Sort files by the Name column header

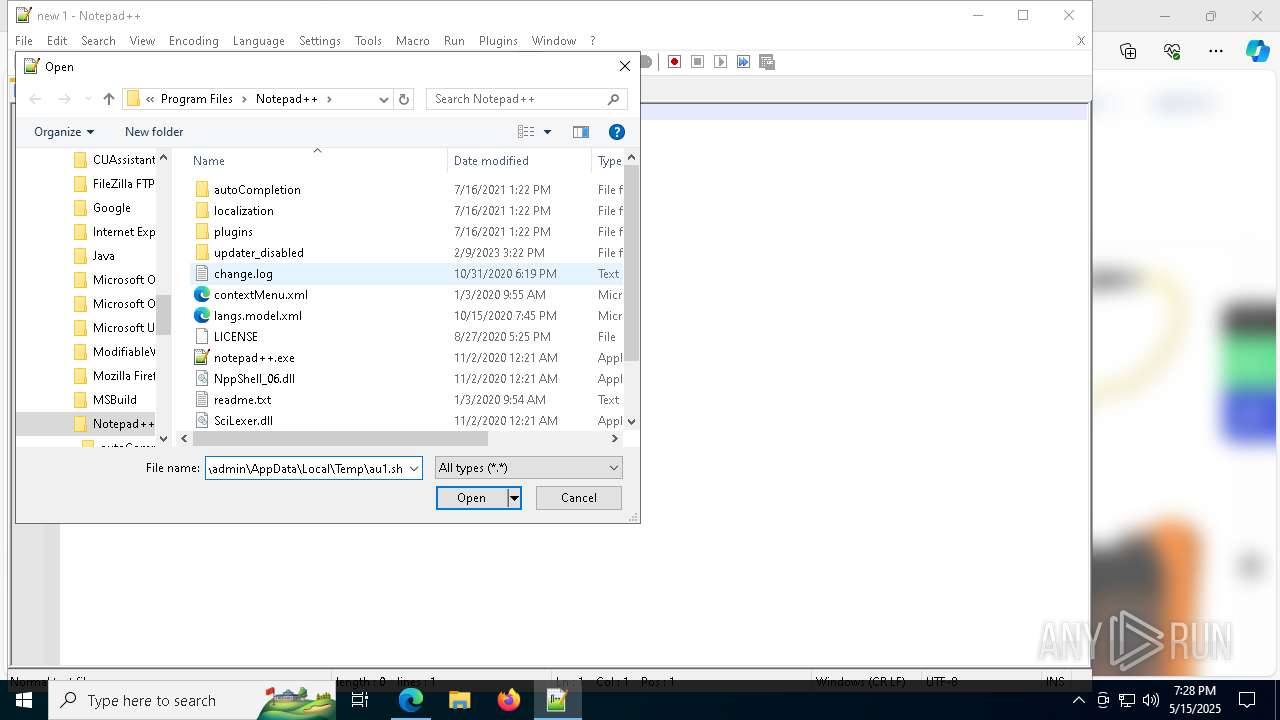pos(317,160)
